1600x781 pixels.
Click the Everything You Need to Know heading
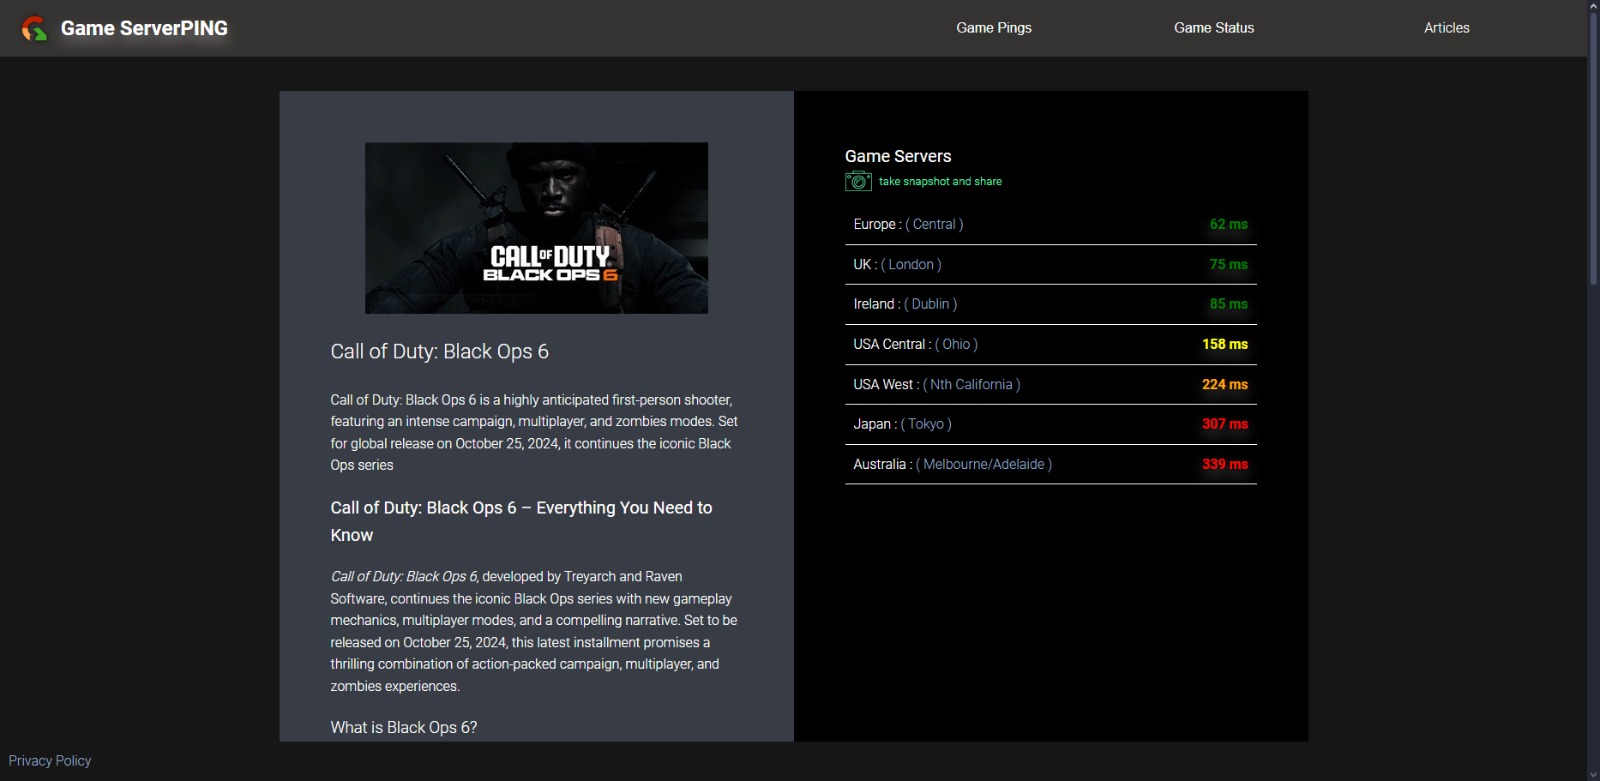point(521,521)
